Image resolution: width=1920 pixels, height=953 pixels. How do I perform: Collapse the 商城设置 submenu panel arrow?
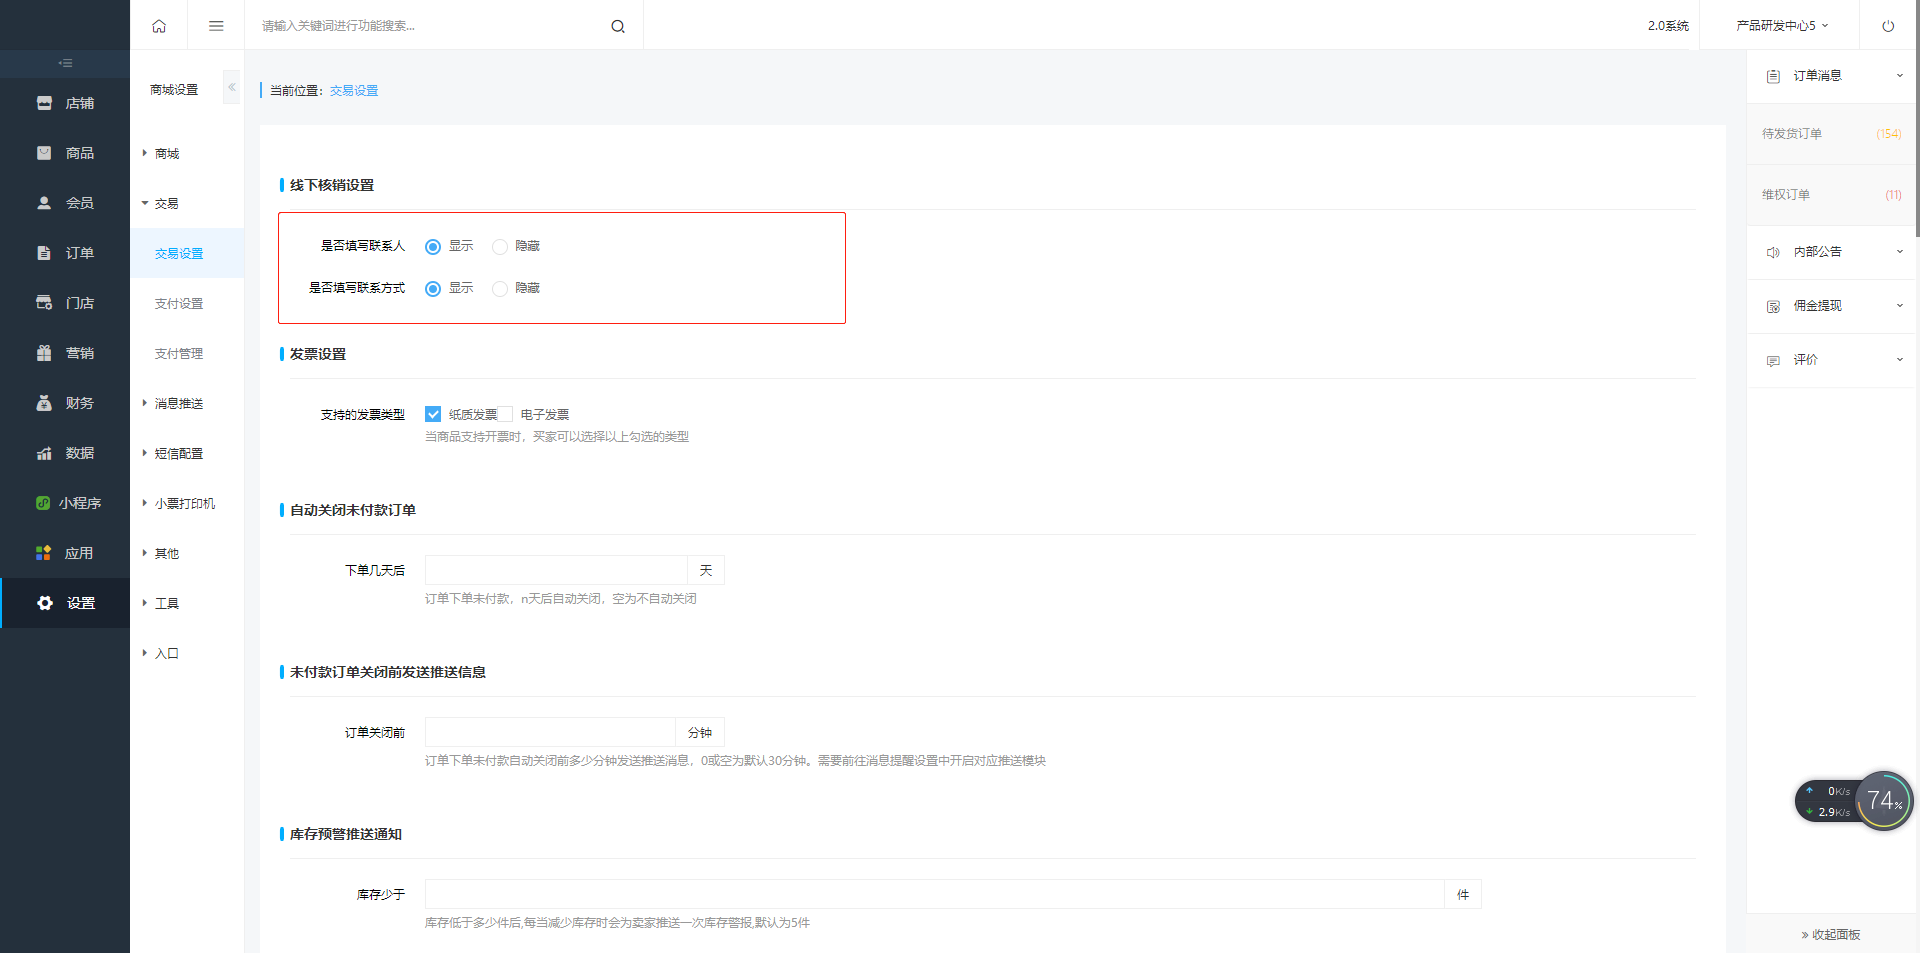coord(232,87)
